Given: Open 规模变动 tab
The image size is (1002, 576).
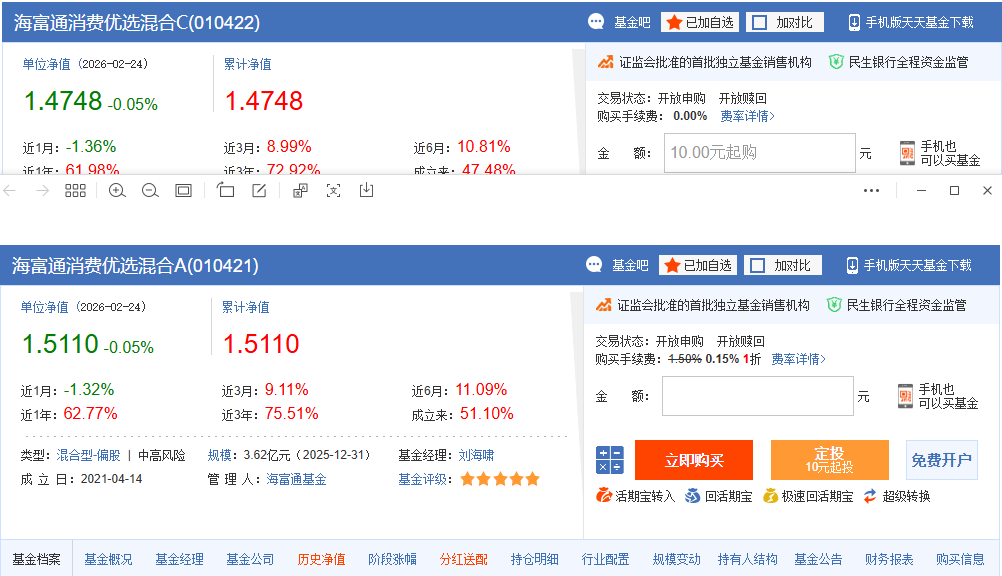Looking at the screenshot, I should [676, 559].
